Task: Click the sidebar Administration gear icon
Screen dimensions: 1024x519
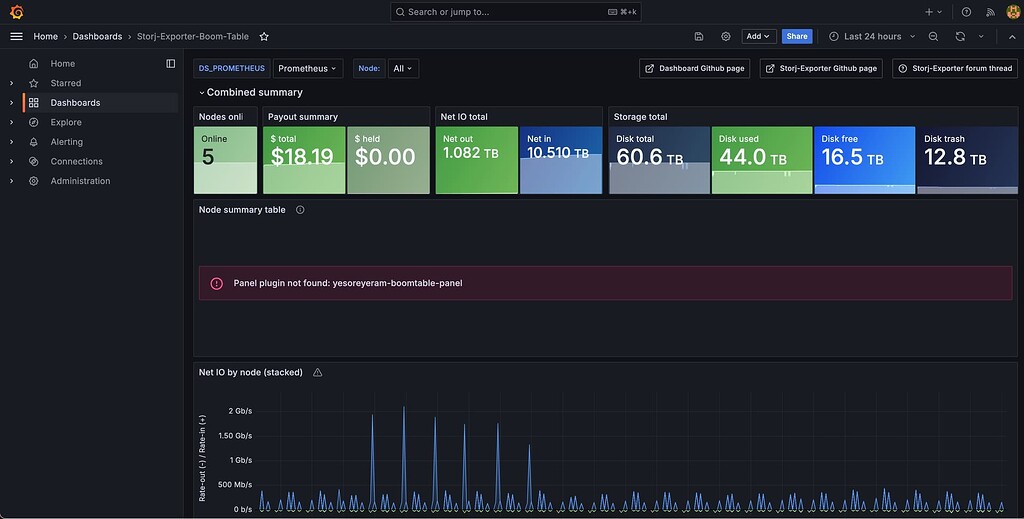Action: [34, 181]
